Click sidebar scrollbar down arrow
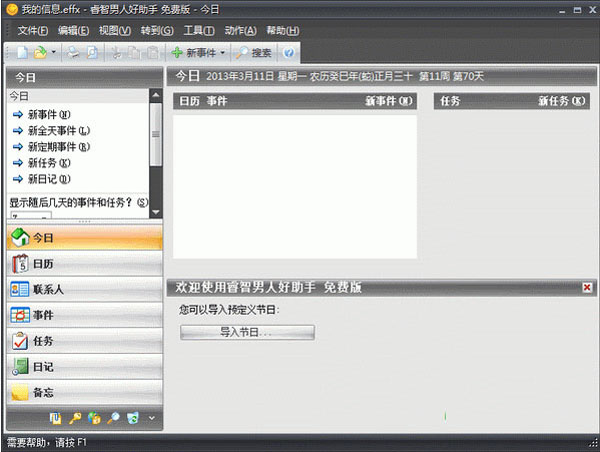 tap(156, 212)
